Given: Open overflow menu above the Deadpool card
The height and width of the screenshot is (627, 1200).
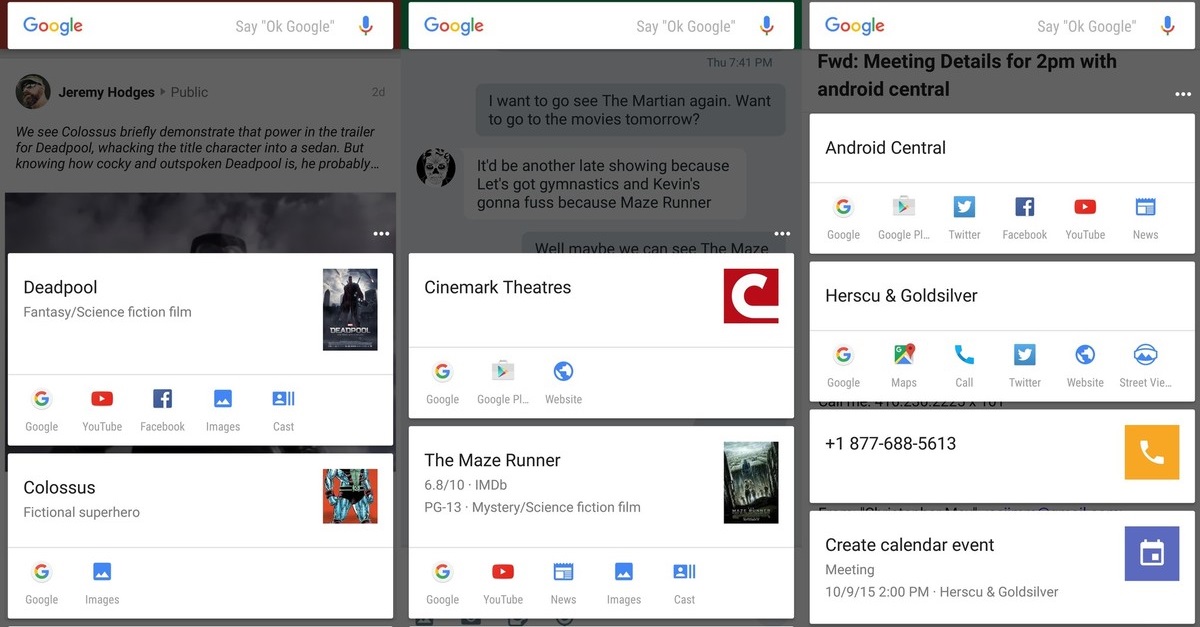Looking at the screenshot, I should pyautogui.click(x=381, y=234).
